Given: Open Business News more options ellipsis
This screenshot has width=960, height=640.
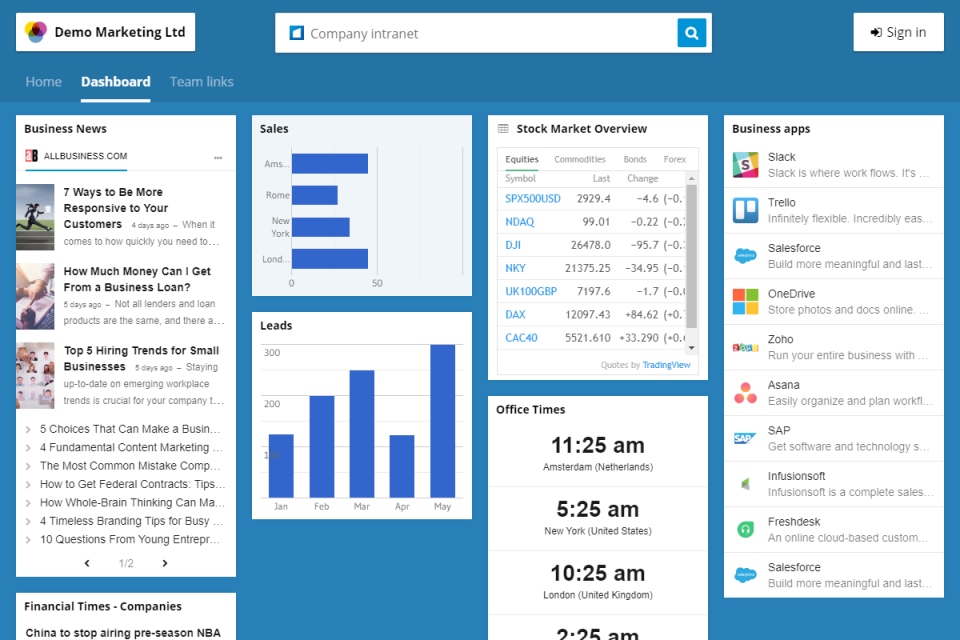Looking at the screenshot, I should coord(218,157).
